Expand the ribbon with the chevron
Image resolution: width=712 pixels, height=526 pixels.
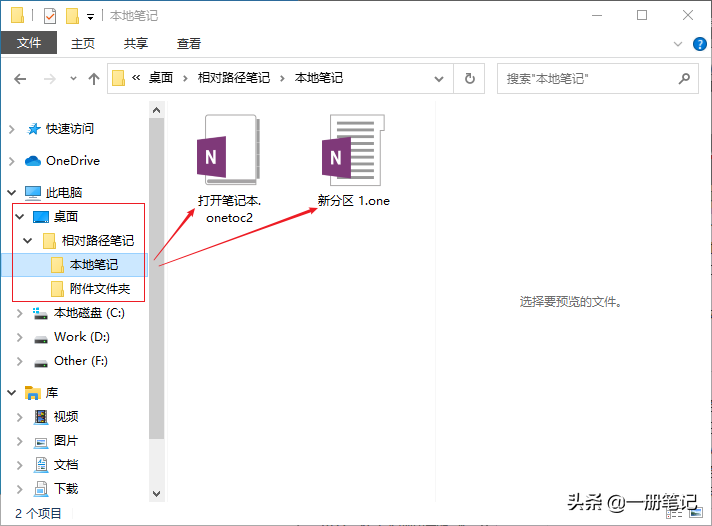pyautogui.click(x=677, y=44)
